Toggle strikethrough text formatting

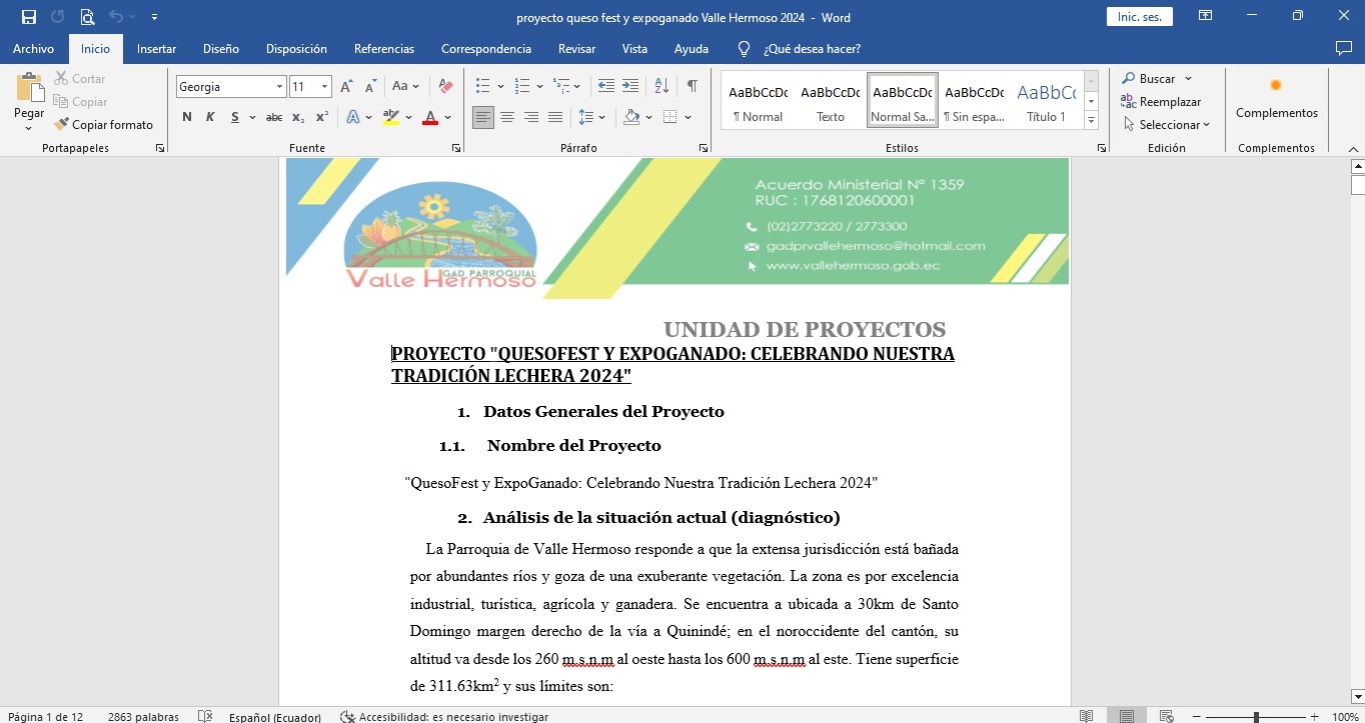[273, 117]
